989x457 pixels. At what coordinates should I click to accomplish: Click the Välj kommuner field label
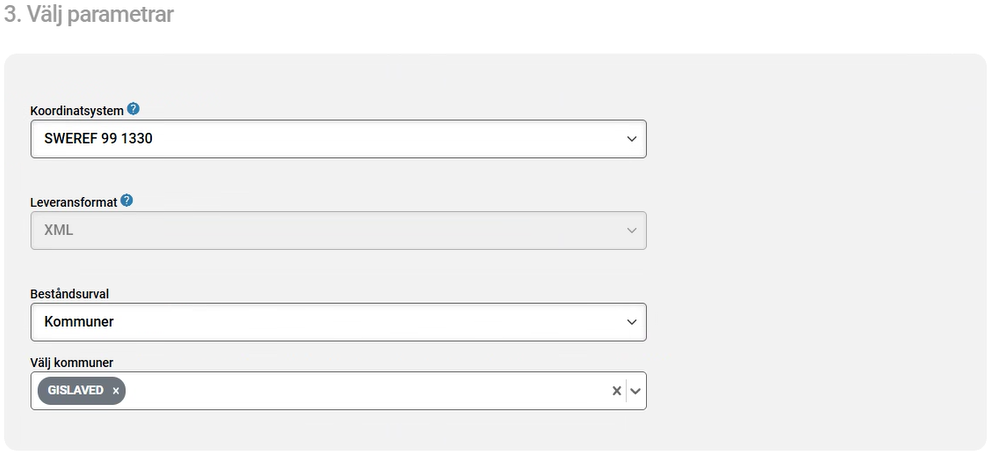[x=71, y=361]
